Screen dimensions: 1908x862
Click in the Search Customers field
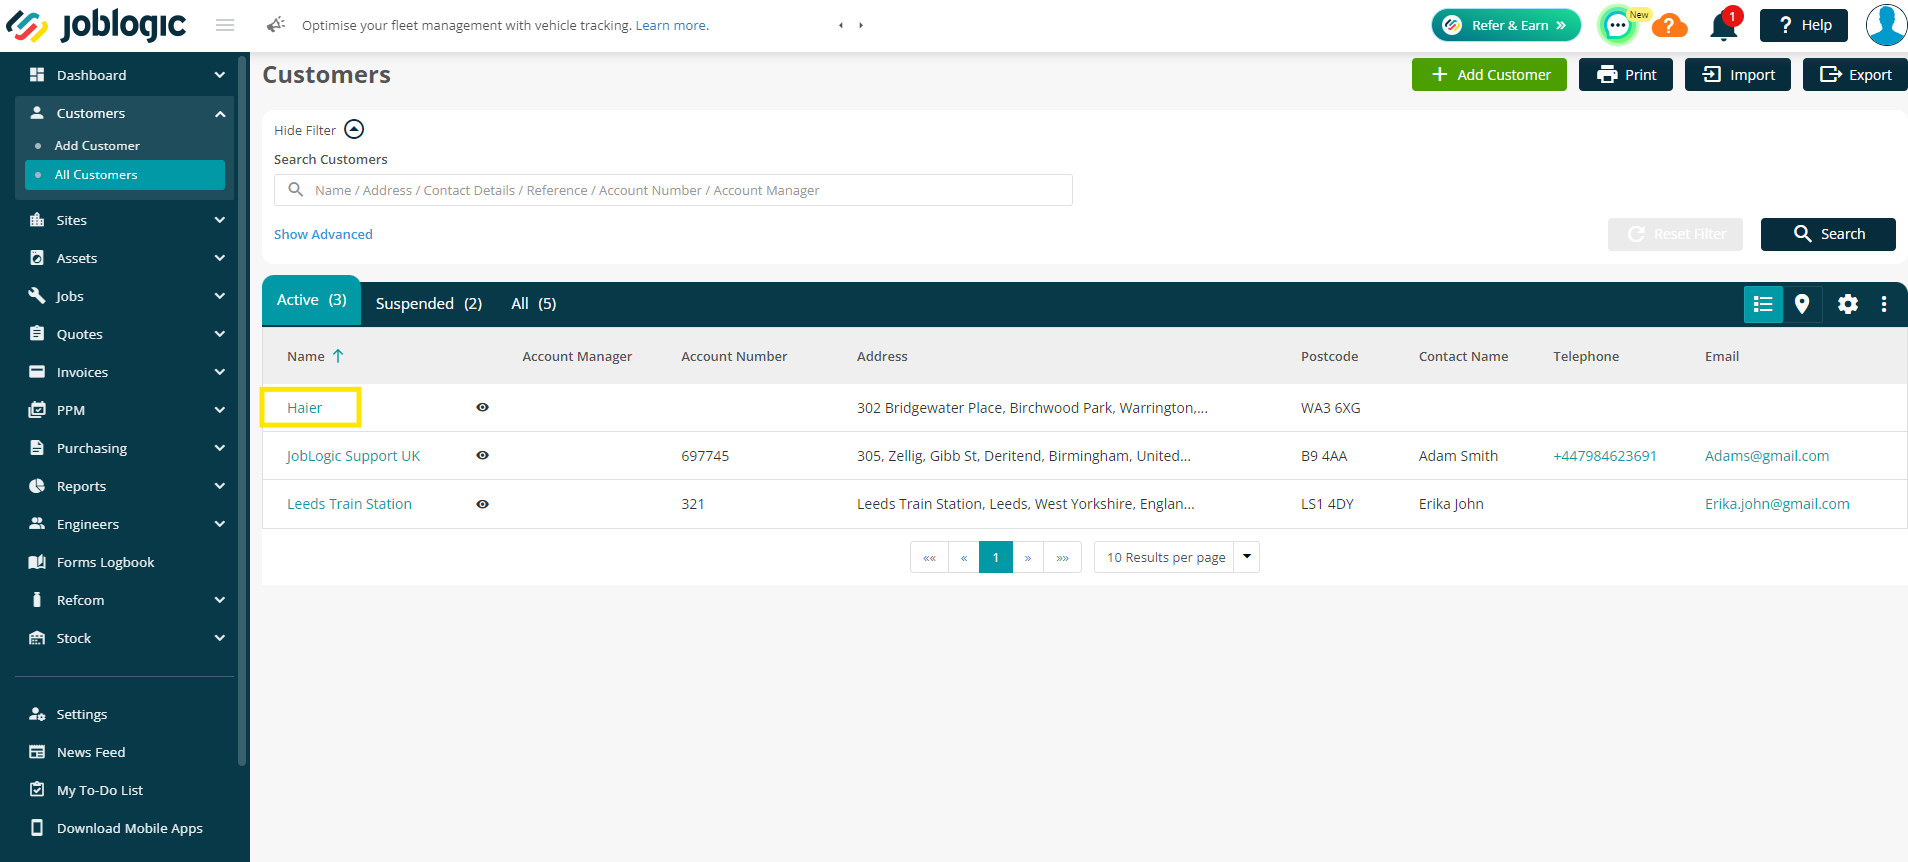673,190
